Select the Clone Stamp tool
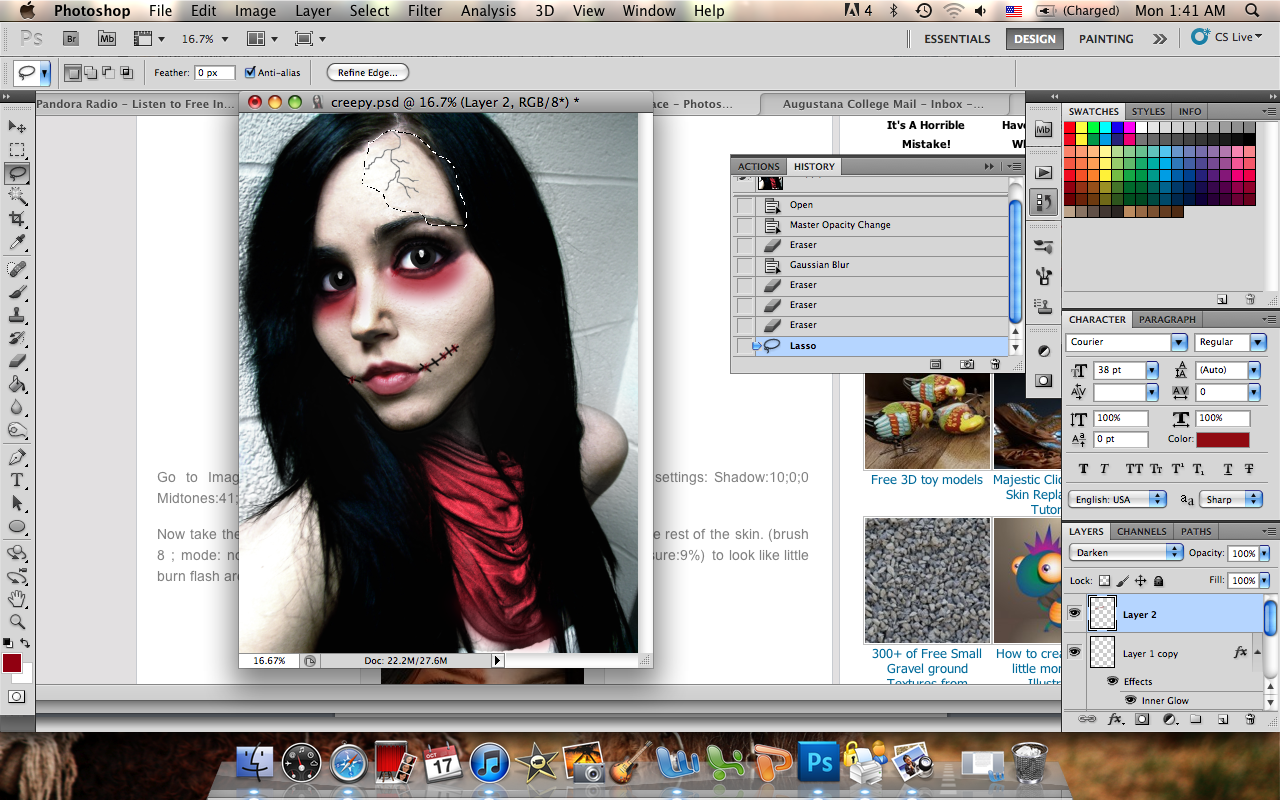This screenshot has height=800, width=1280. click(17, 315)
